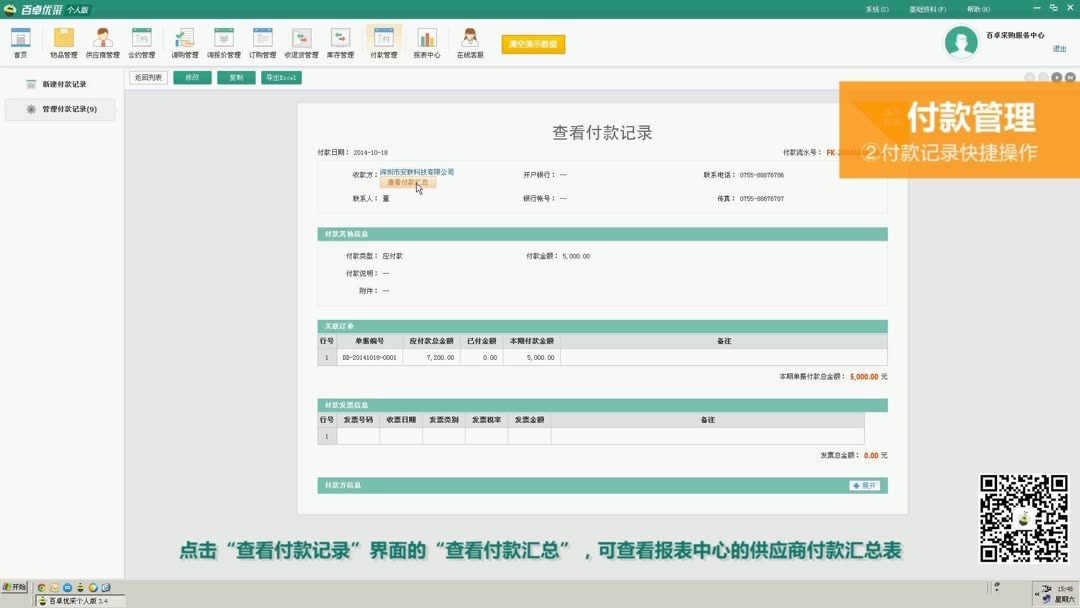Screen dimensions: 1080x608
Task: Launch 在线客服 customer service icon
Action: pyautogui.click(x=469, y=44)
